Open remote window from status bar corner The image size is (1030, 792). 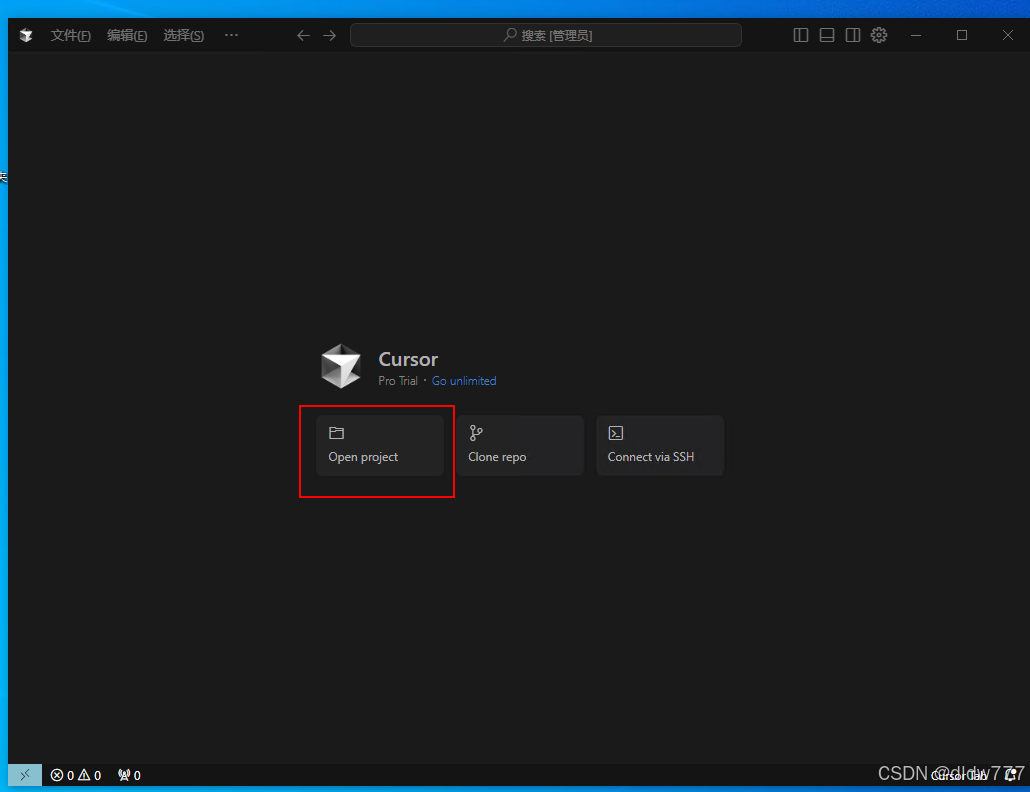click(25, 775)
